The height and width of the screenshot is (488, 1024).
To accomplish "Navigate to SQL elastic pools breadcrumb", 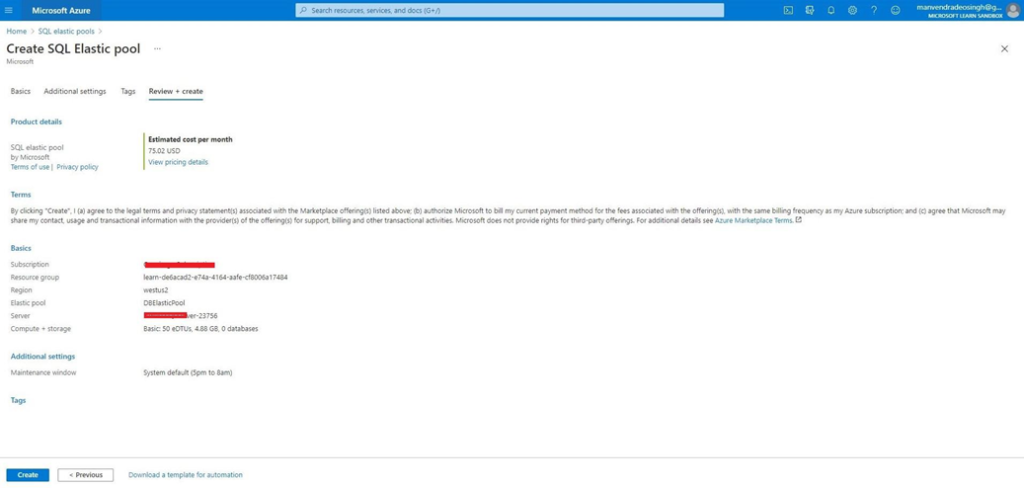I will 66,31.
